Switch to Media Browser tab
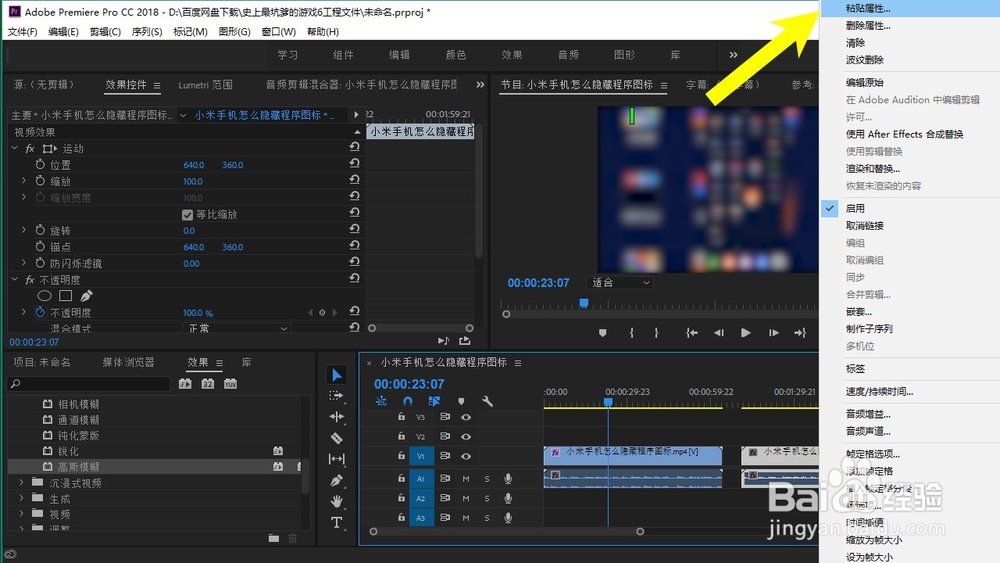Viewport: 1000px width, 563px height. [128, 362]
